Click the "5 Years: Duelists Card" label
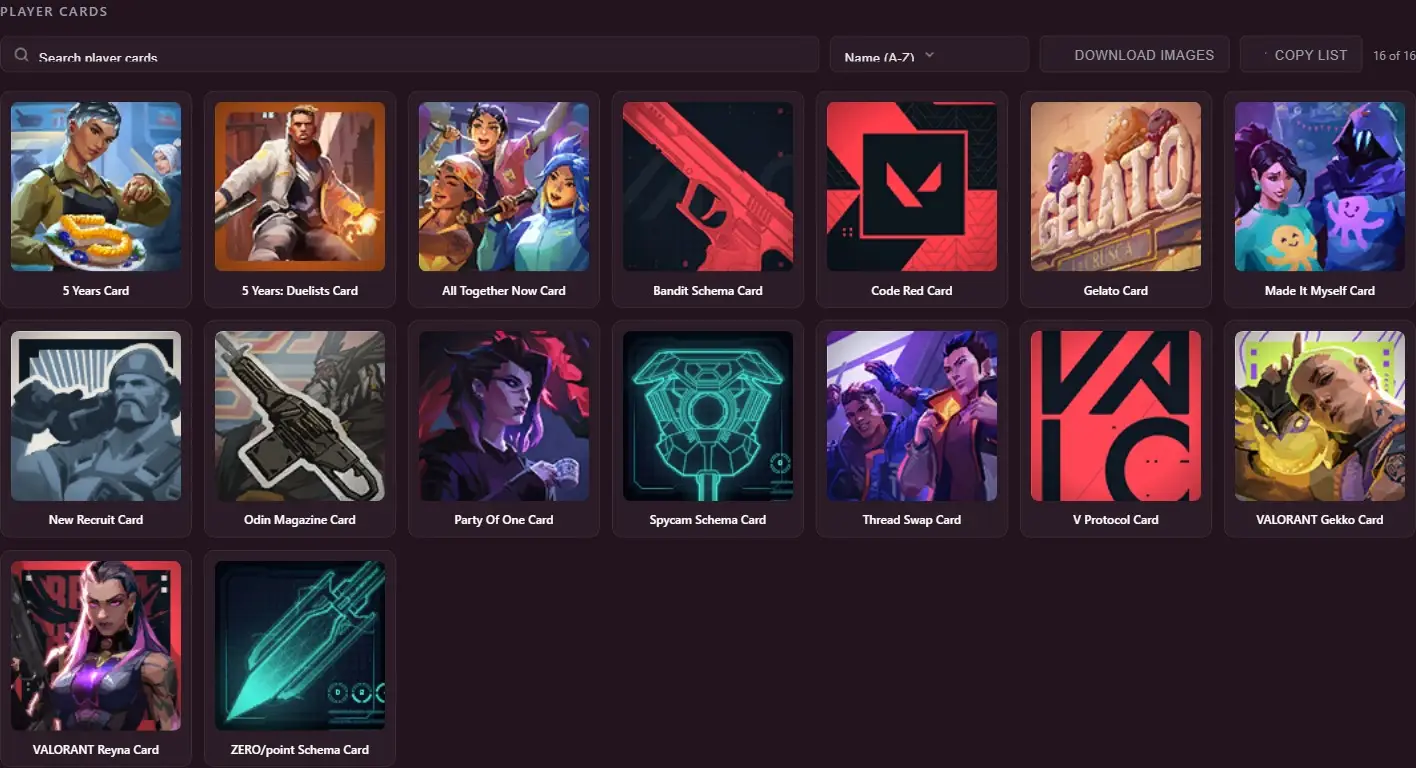1416x768 pixels. click(x=300, y=291)
